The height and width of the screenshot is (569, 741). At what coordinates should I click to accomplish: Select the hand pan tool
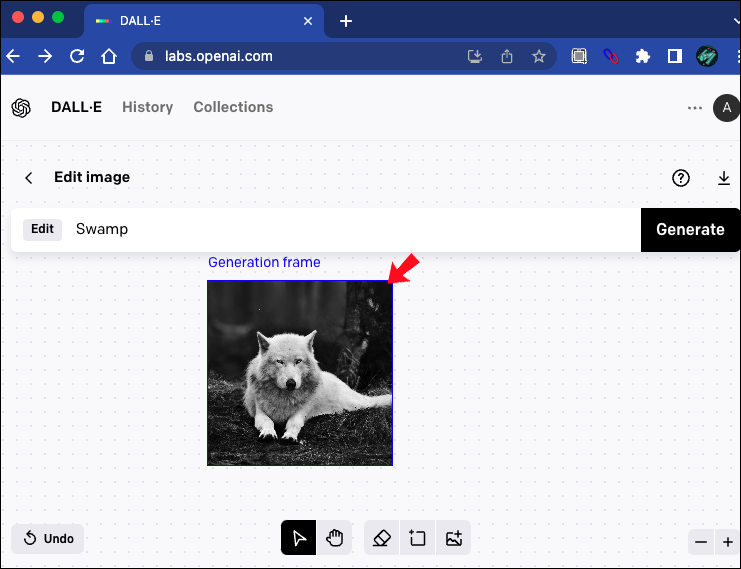point(334,538)
